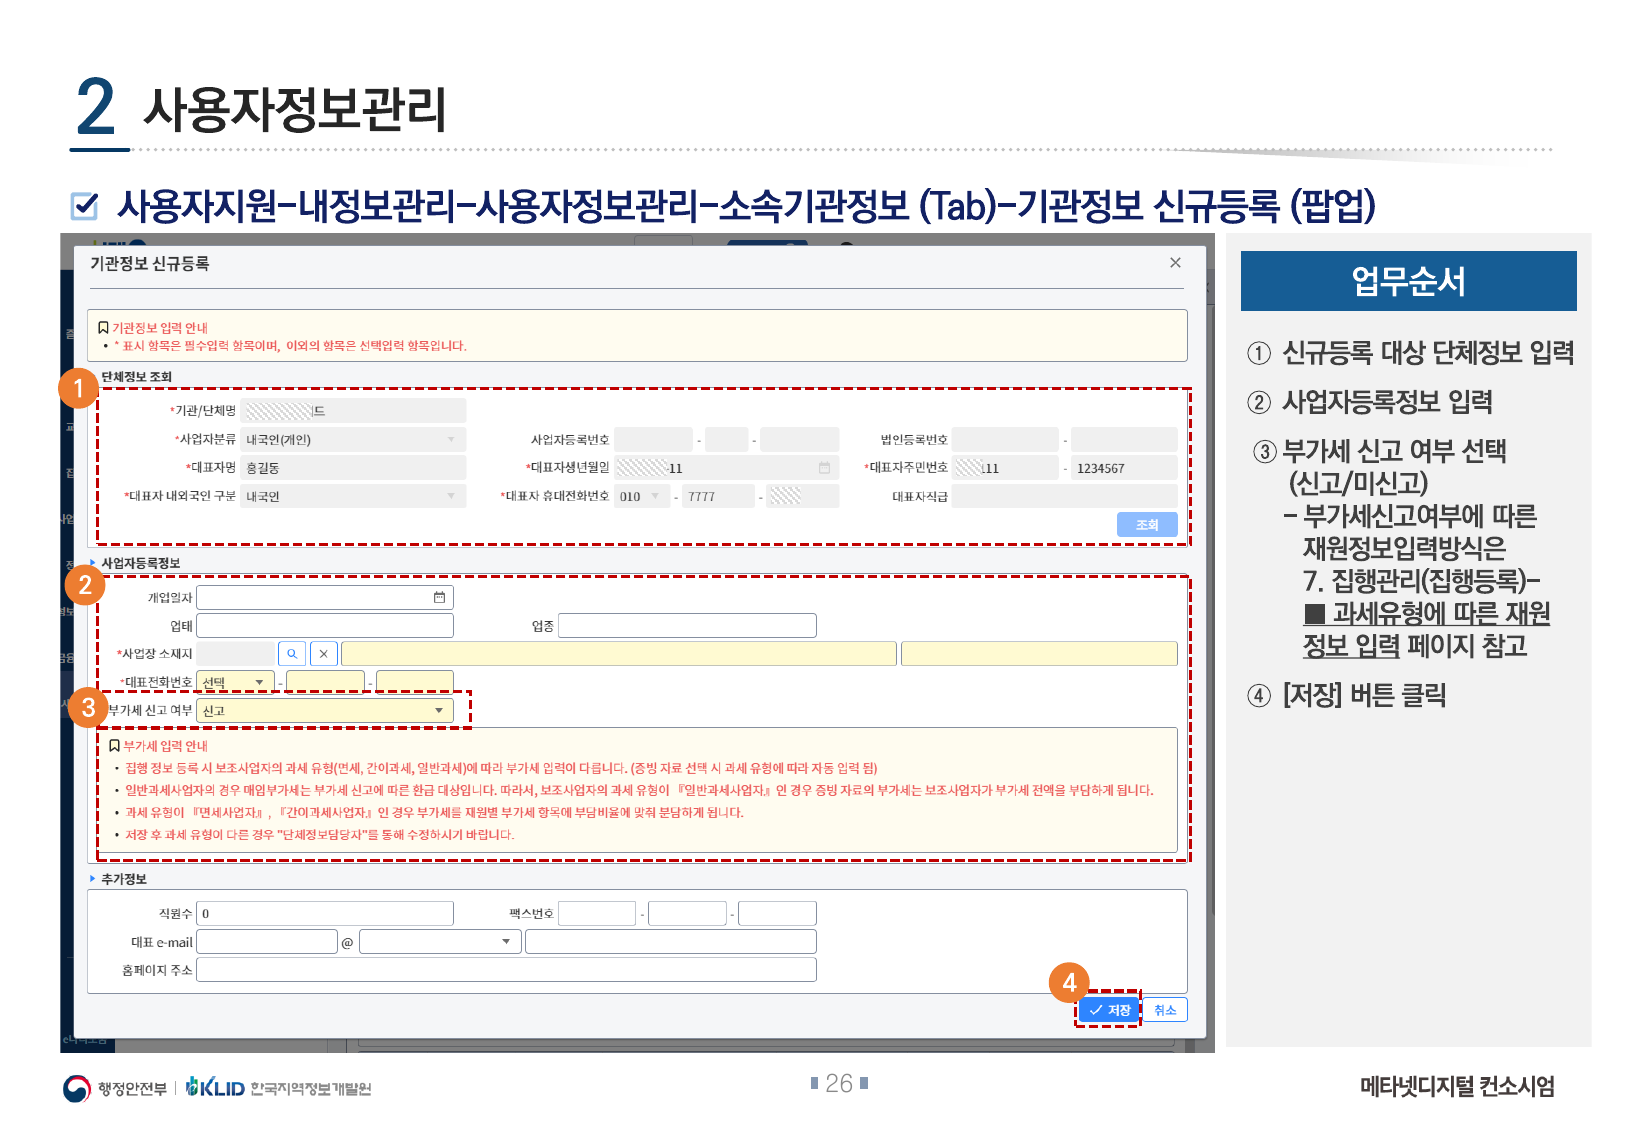Viewport: 1626px width, 1125px height.
Task: Expand the 부가세 신고 여부 dropdown
Action: tap(438, 711)
